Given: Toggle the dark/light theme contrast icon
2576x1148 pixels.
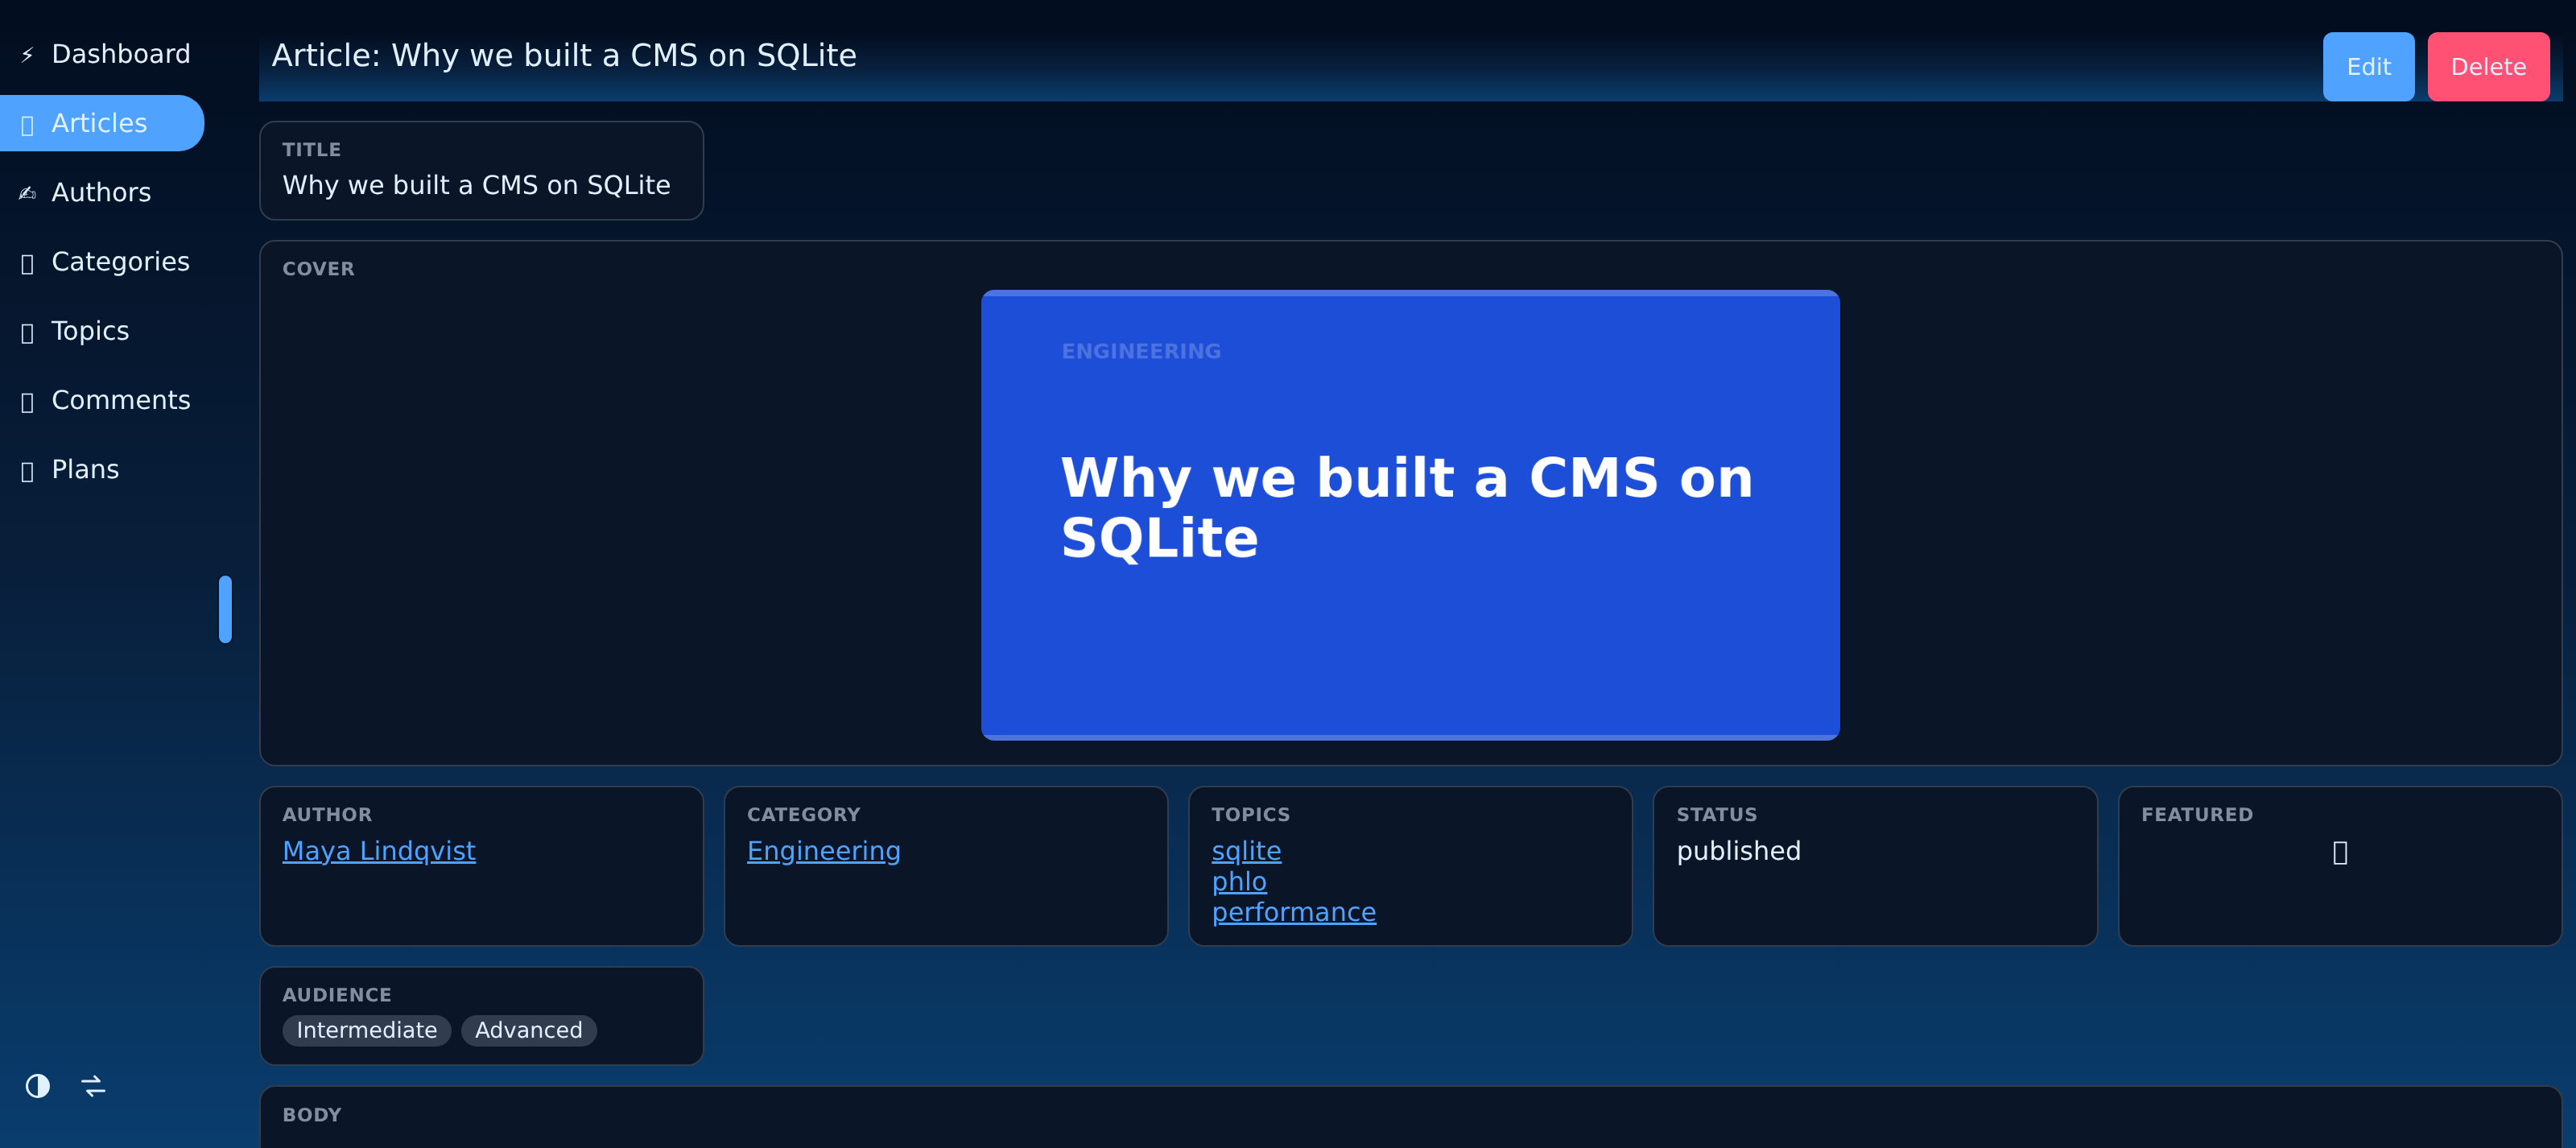Looking at the screenshot, I should click(x=38, y=1086).
